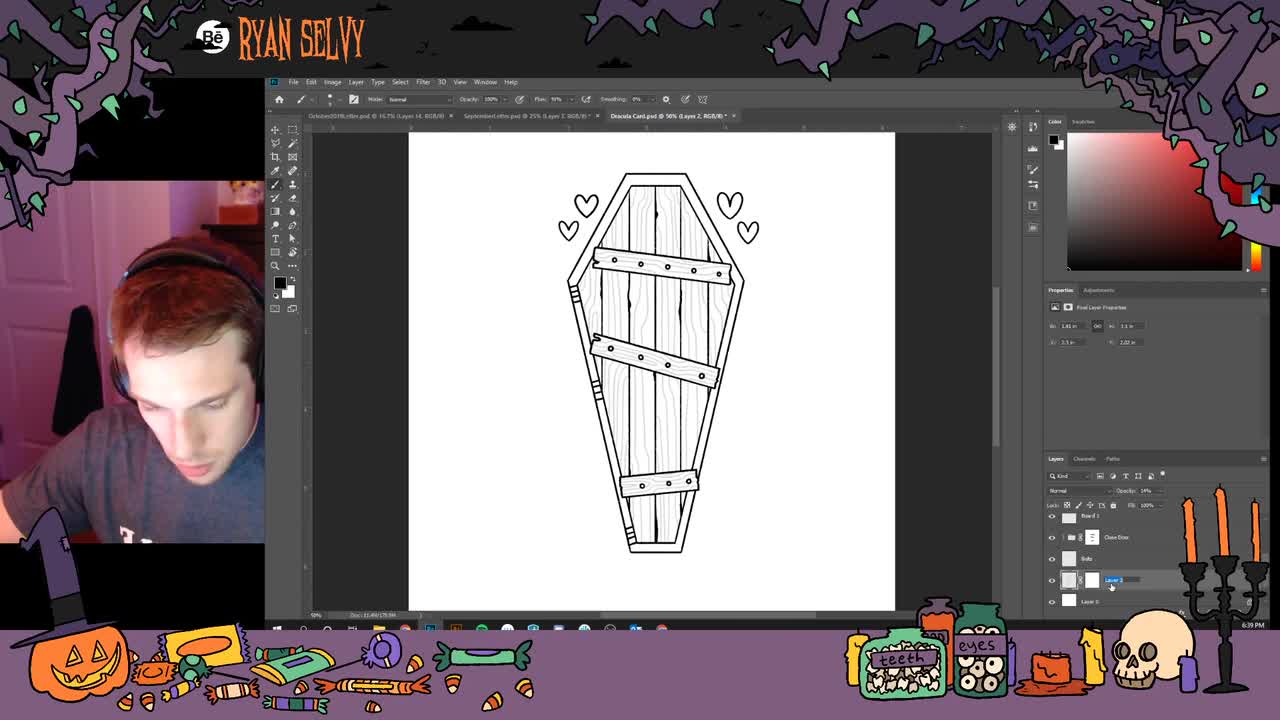
Task: Select the Move tool
Action: click(x=275, y=130)
